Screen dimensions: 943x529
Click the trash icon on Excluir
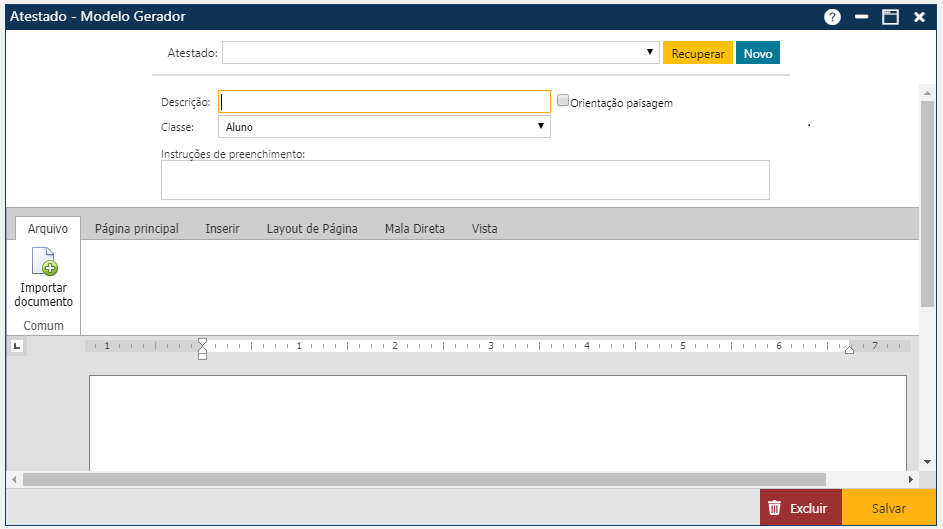774,508
